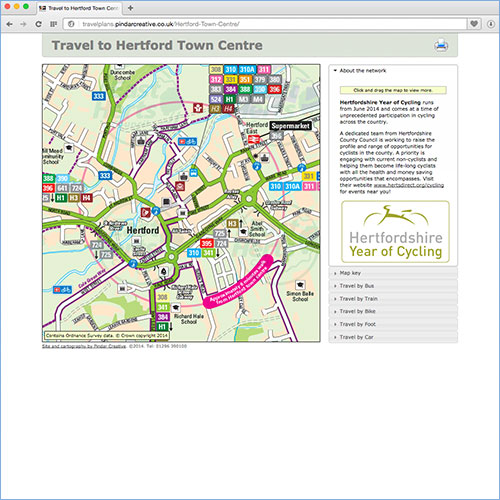View site information icon in address bar
500x500 pixels.
click(x=71, y=24)
